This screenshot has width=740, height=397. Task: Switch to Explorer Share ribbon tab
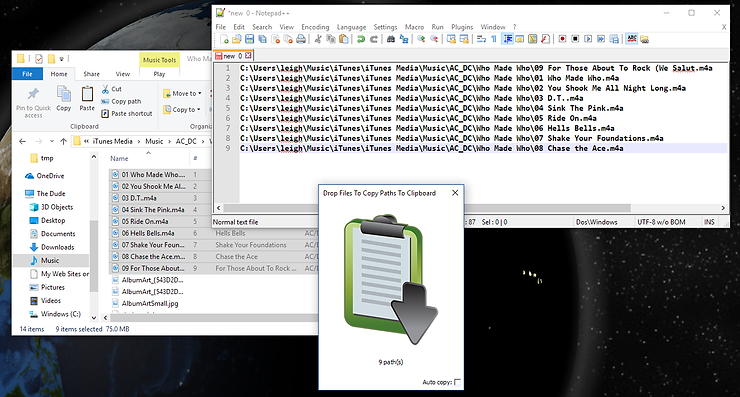[92, 74]
